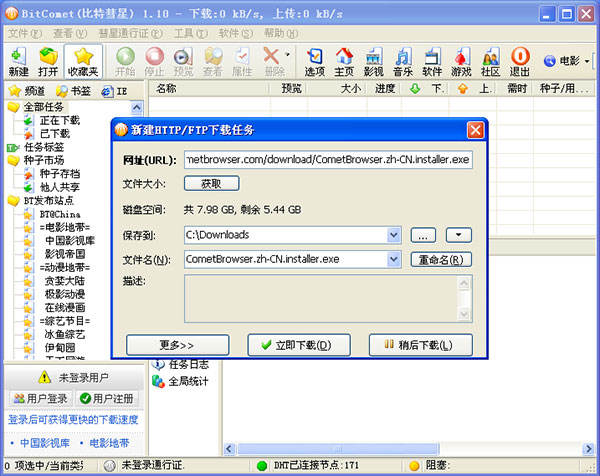Click the green DHT status indicator
The height and width of the screenshot is (476, 600).
[262, 466]
